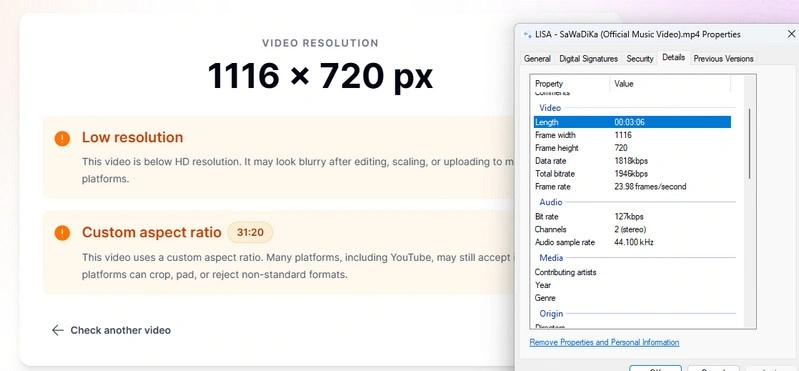This screenshot has width=799, height=371.
Task: Click the 1116 value of Frame width
Action: click(623, 135)
